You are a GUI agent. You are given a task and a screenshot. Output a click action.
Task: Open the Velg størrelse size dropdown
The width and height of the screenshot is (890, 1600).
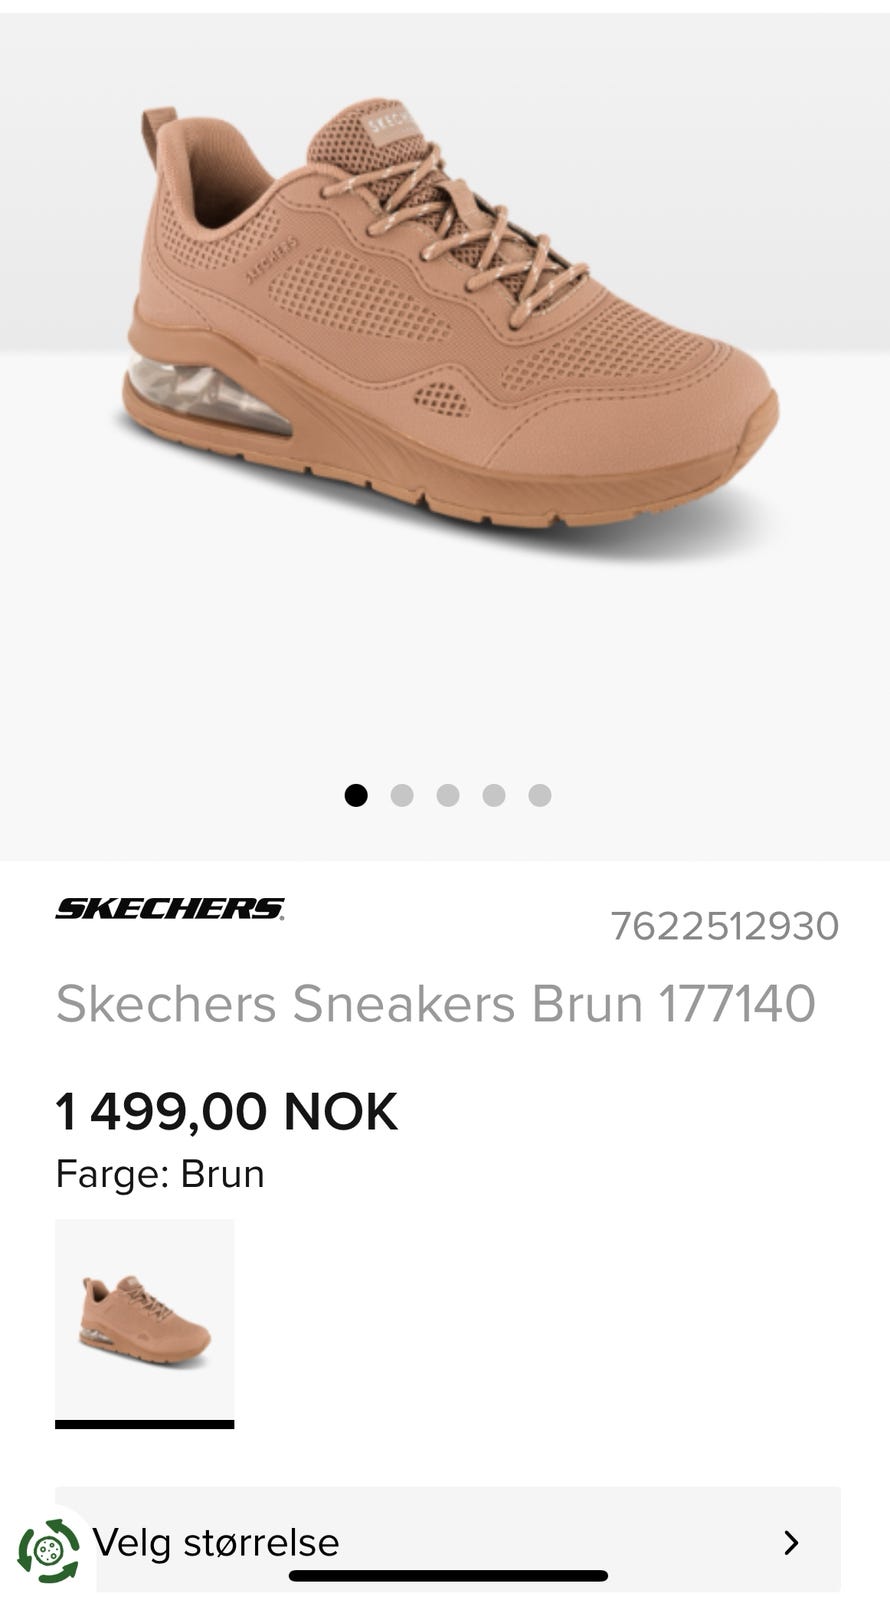click(x=448, y=1539)
